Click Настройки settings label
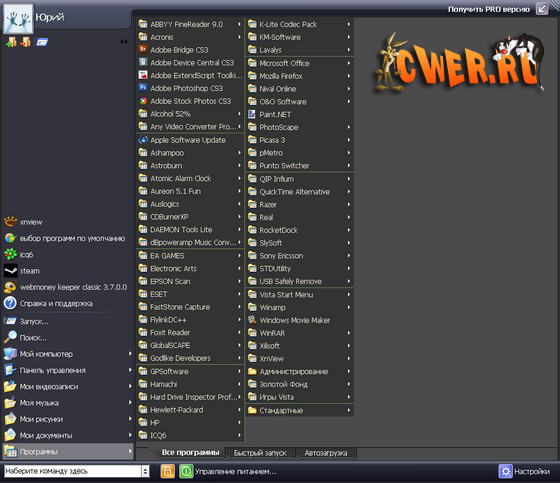Image resolution: width=560 pixels, height=483 pixels. [532, 472]
